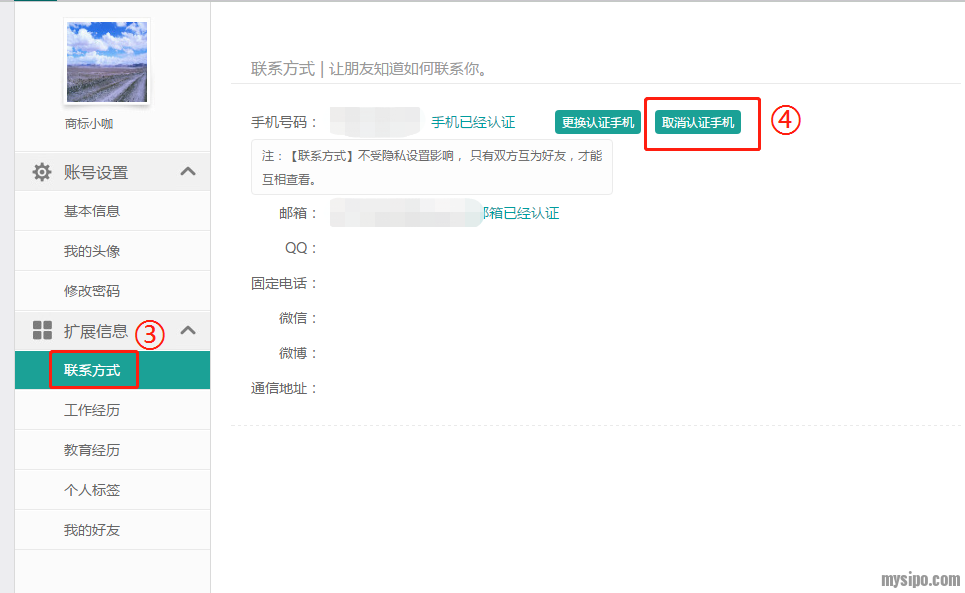
Task: Click the 更换认证手机 button
Action: (x=598, y=122)
